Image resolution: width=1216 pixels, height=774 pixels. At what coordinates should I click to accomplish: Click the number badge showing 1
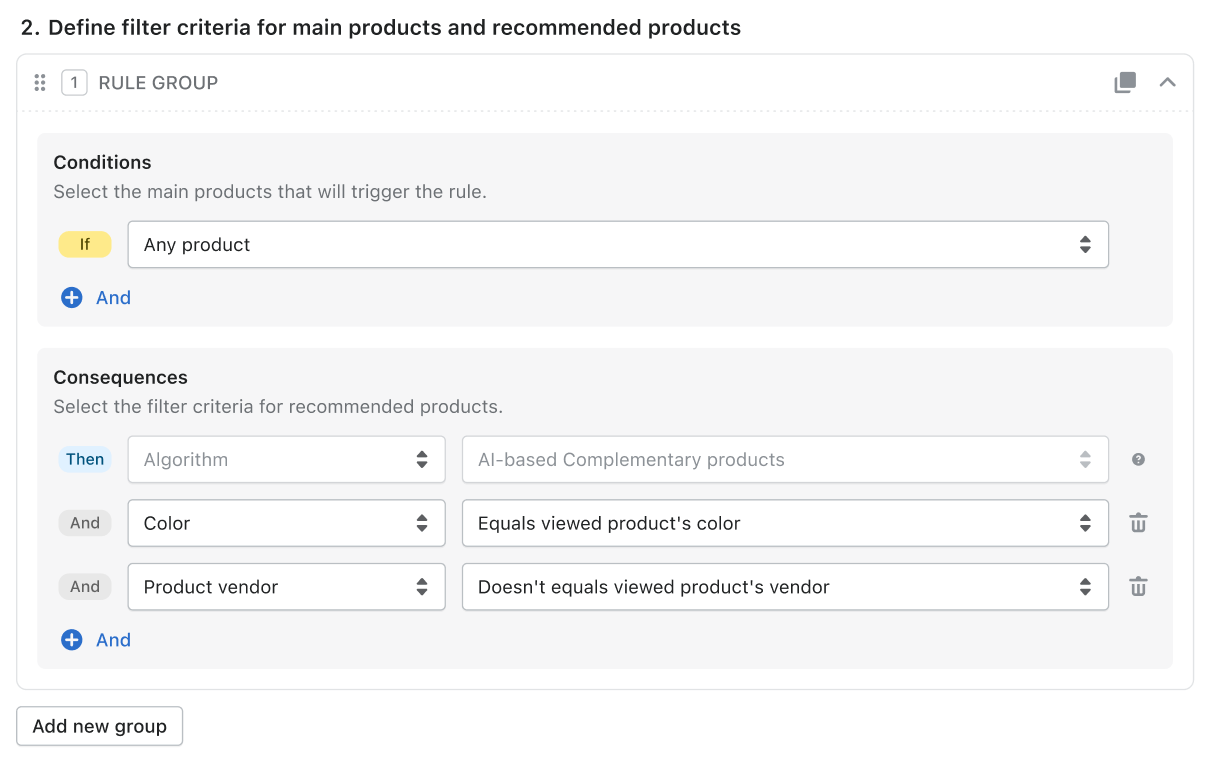(74, 82)
